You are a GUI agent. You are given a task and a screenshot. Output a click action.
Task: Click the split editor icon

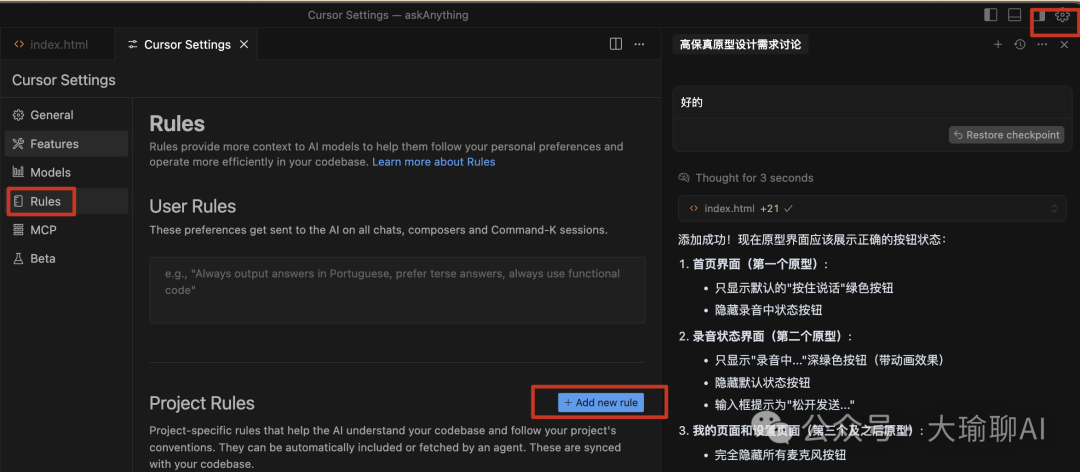616,44
